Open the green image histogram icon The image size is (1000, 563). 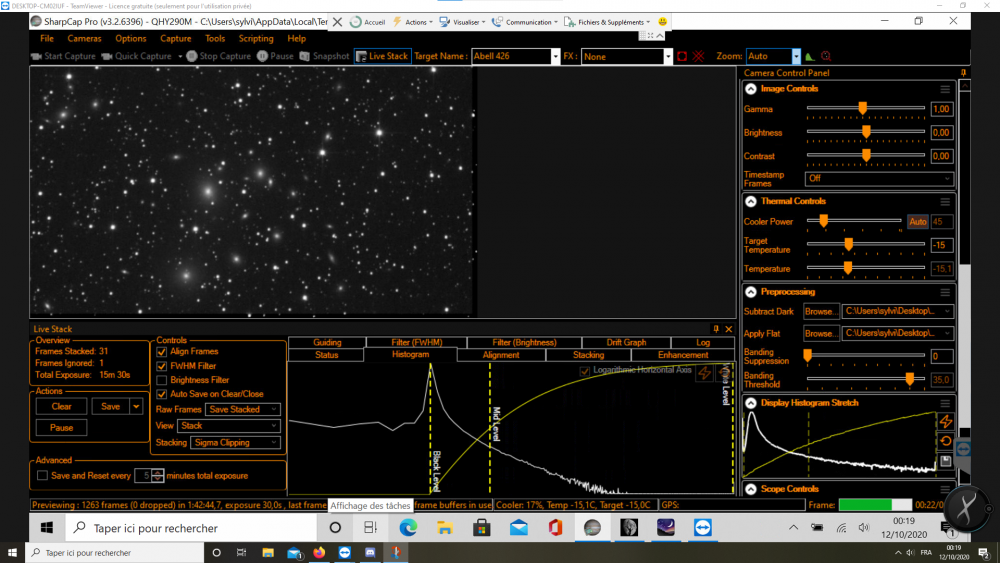click(810, 56)
